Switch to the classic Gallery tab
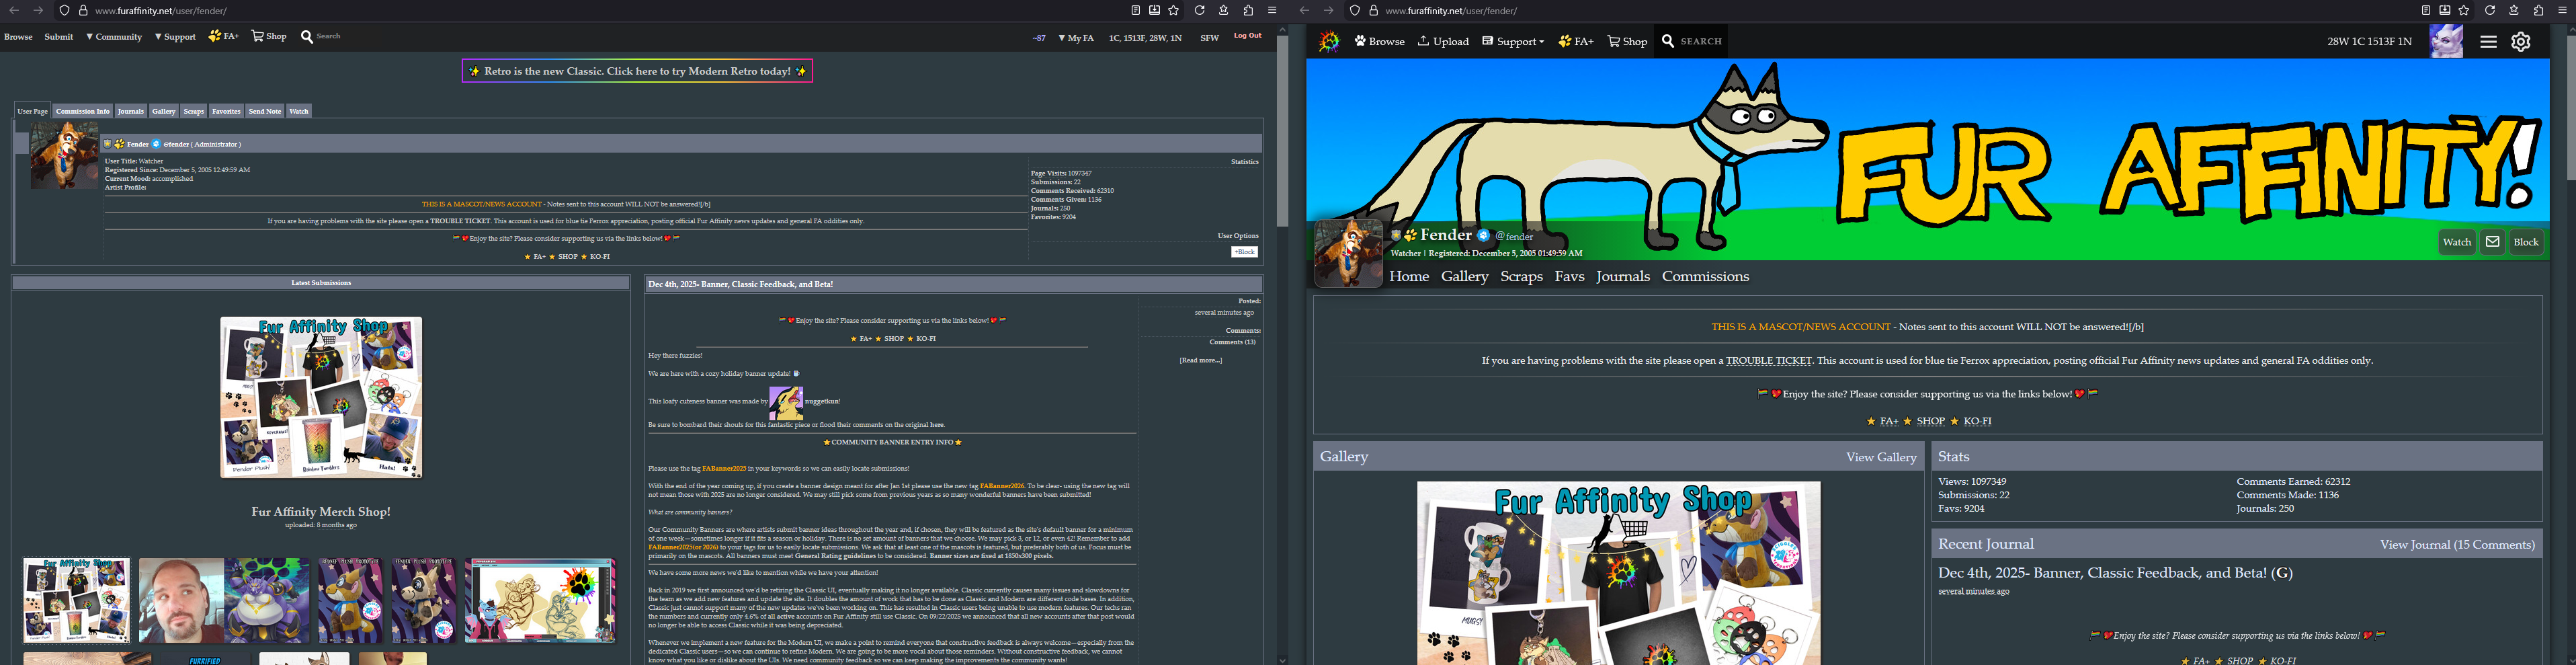 tap(164, 111)
